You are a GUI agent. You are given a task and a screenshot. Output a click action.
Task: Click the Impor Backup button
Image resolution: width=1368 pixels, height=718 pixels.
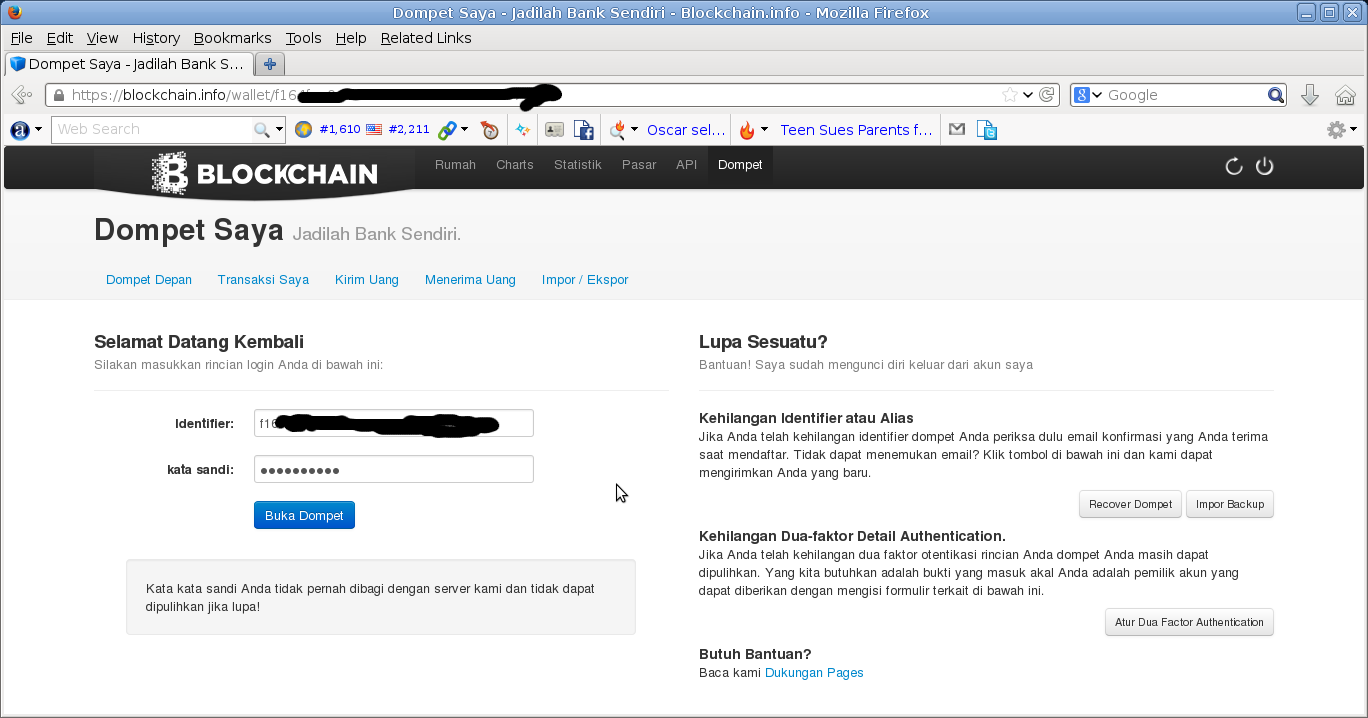tap(1230, 504)
